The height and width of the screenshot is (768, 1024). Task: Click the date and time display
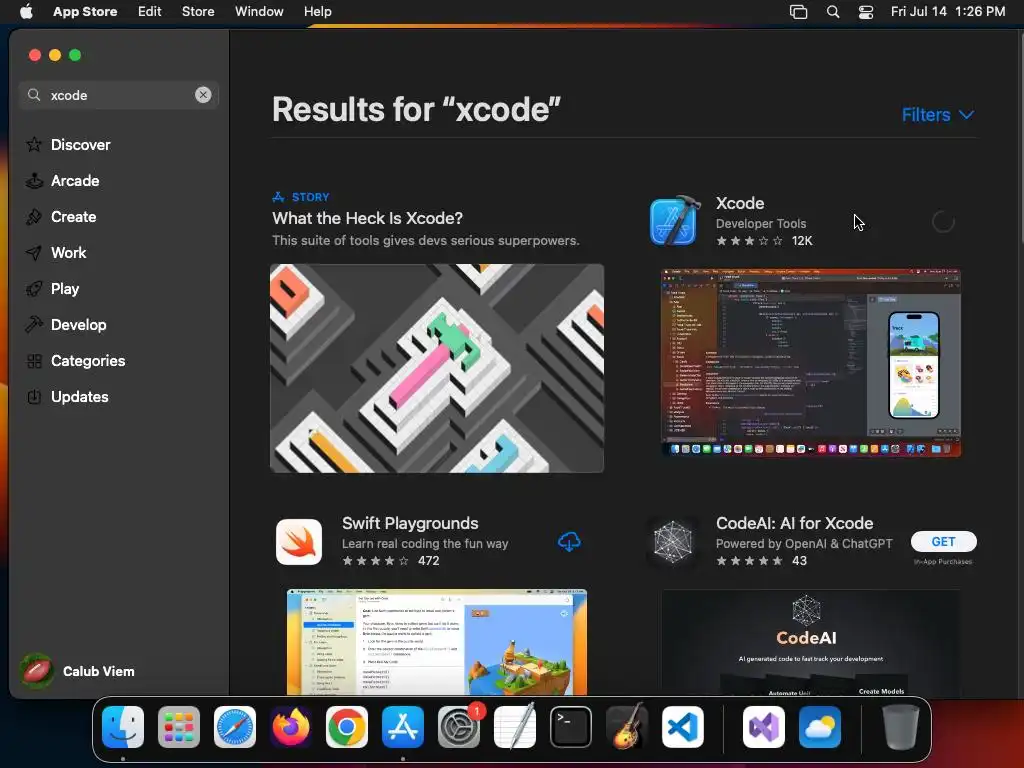point(948,11)
